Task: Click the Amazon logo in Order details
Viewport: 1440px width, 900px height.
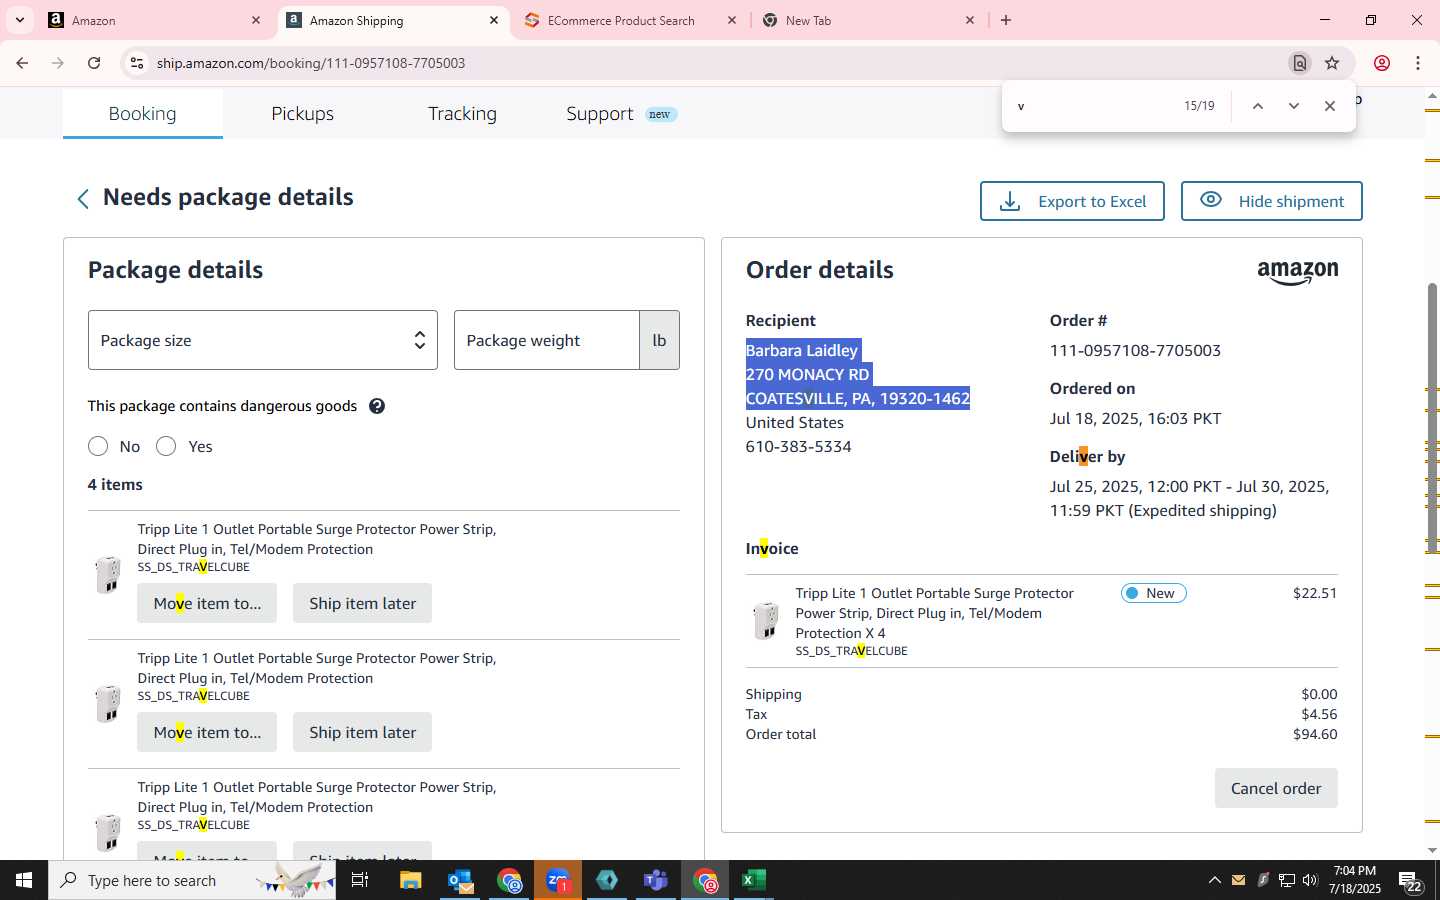Action: click(1297, 272)
